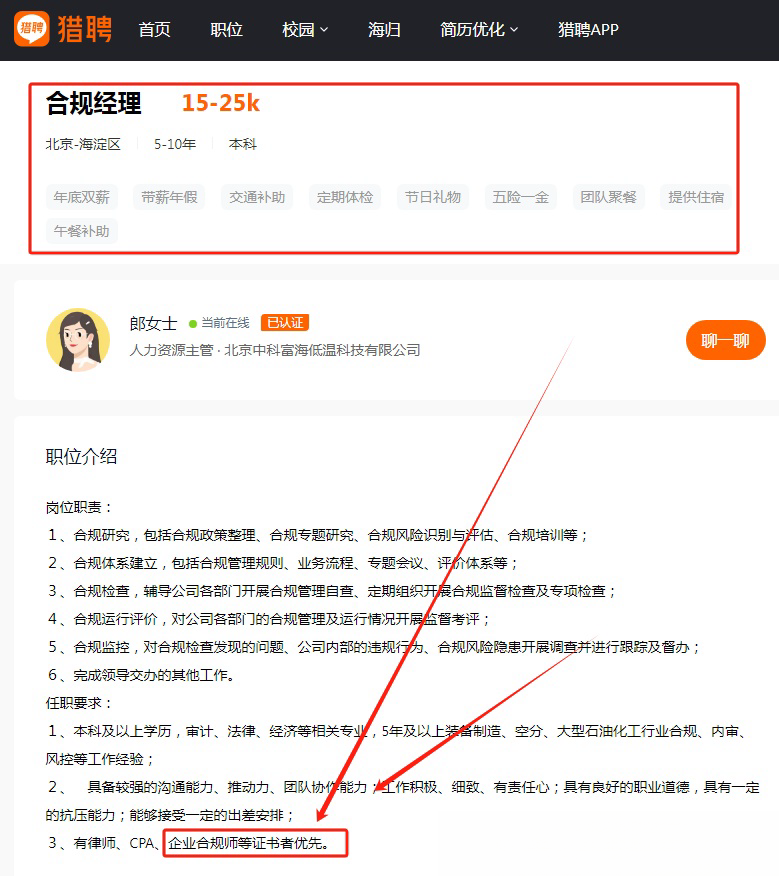Select the 带薪年假 benefit tag

(x=169, y=197)
